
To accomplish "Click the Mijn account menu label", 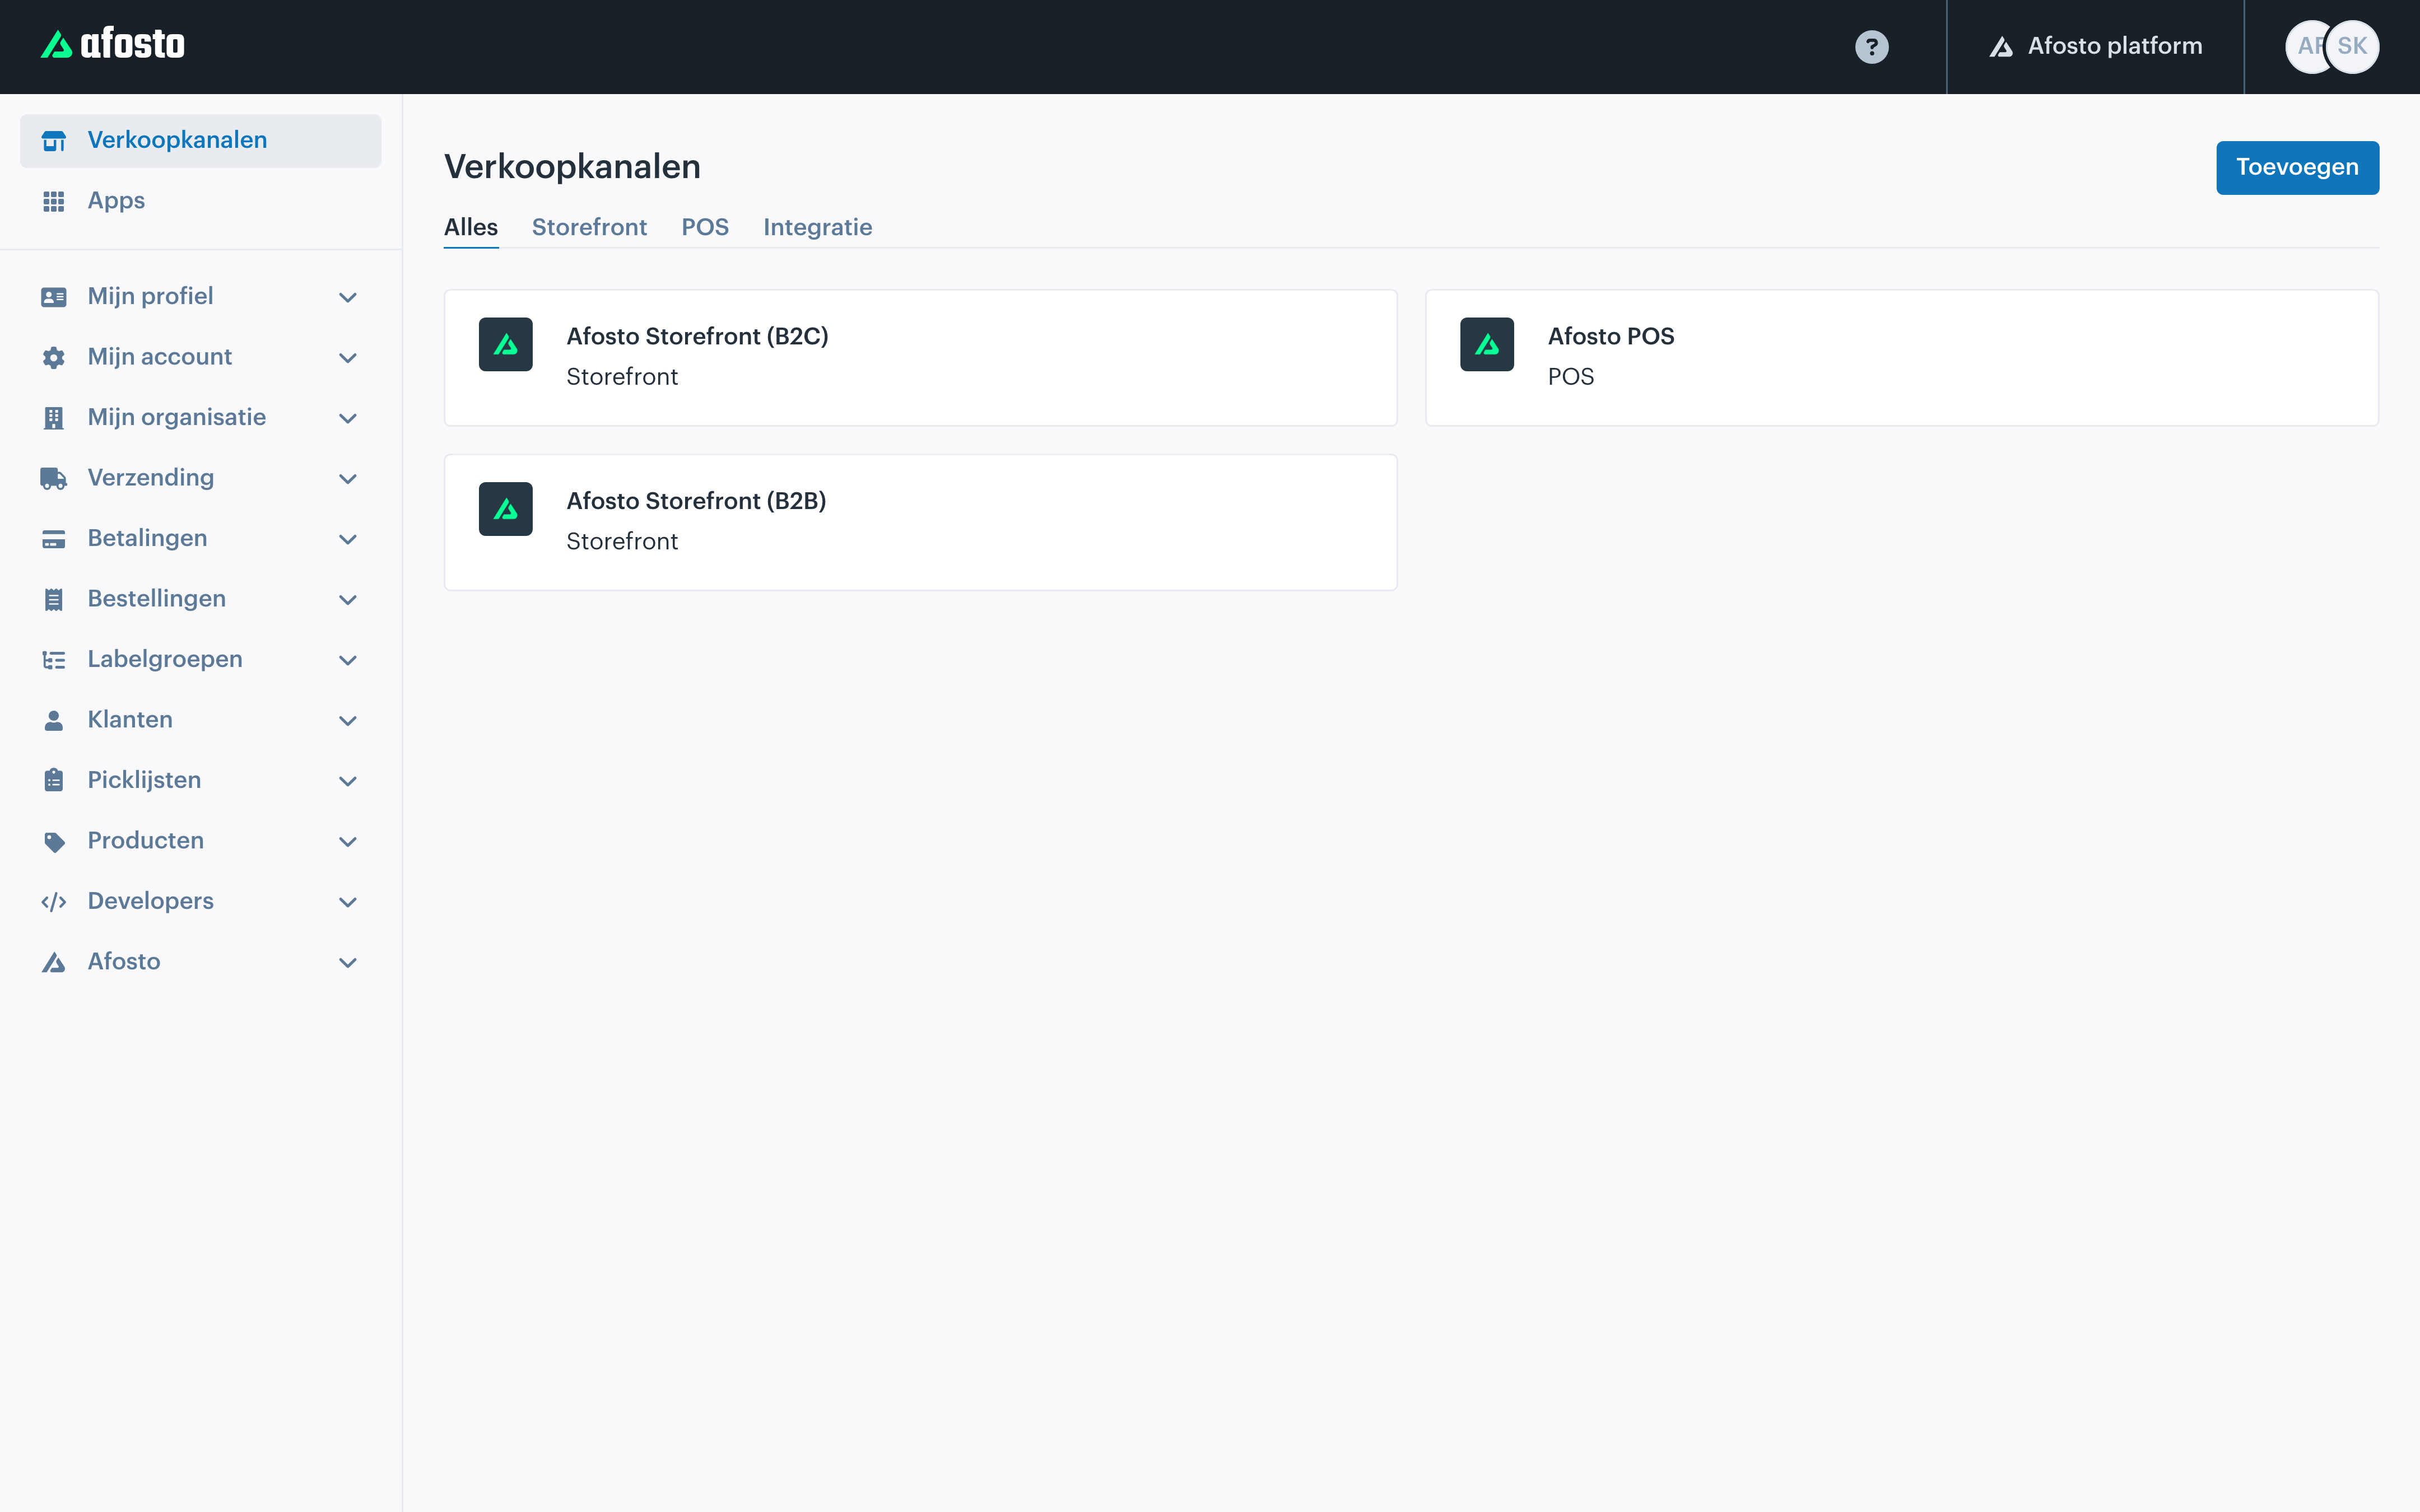I will tap(160, 356).
